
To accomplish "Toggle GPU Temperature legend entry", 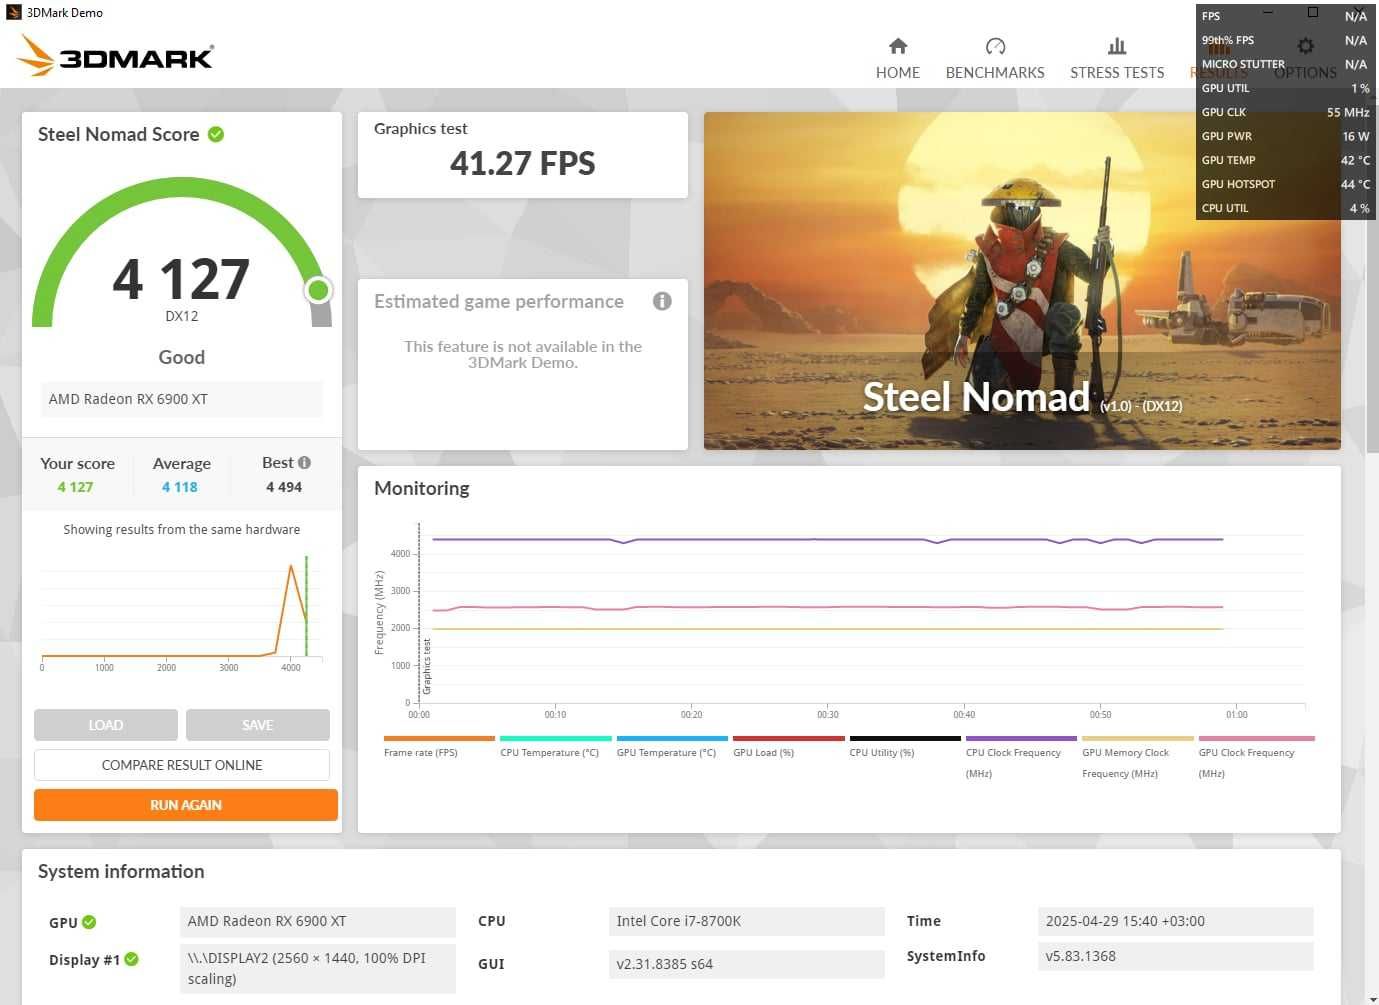I will click(672, 748).
